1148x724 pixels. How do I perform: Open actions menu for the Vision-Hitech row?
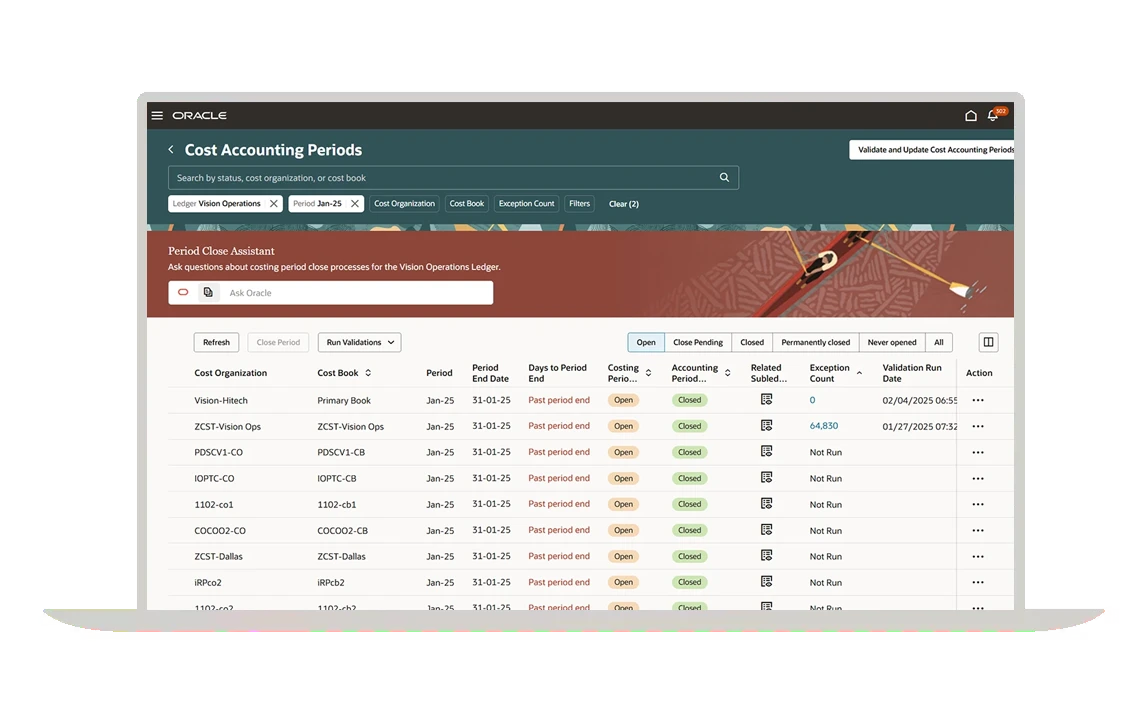978,400
